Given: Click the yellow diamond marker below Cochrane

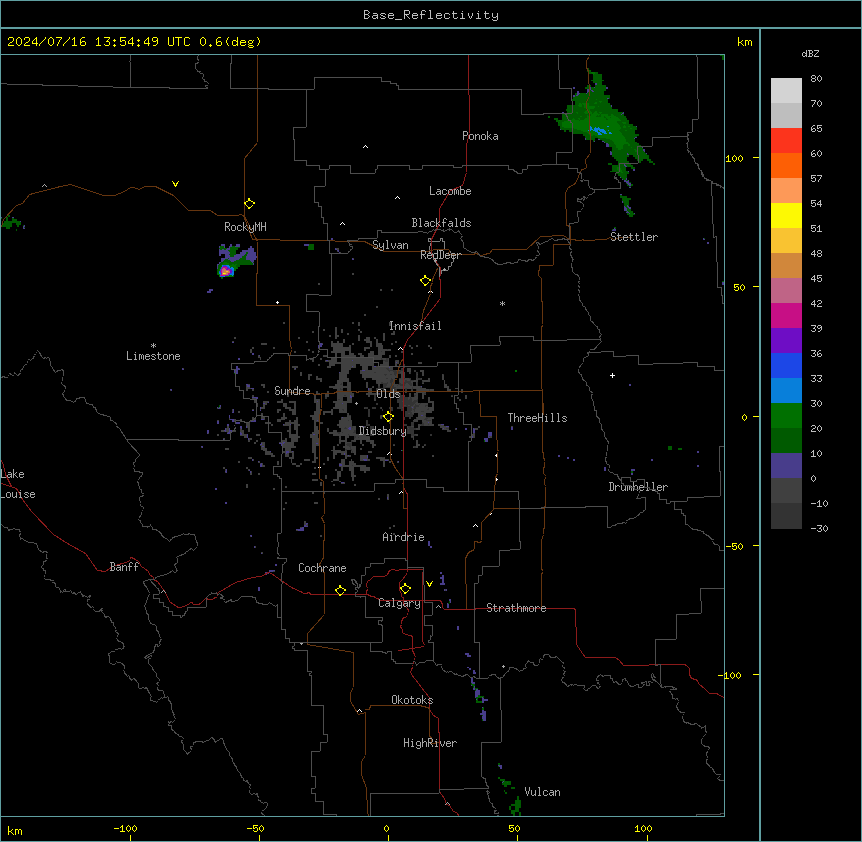Looking at the screenshot, I should (x=340, y=590).
